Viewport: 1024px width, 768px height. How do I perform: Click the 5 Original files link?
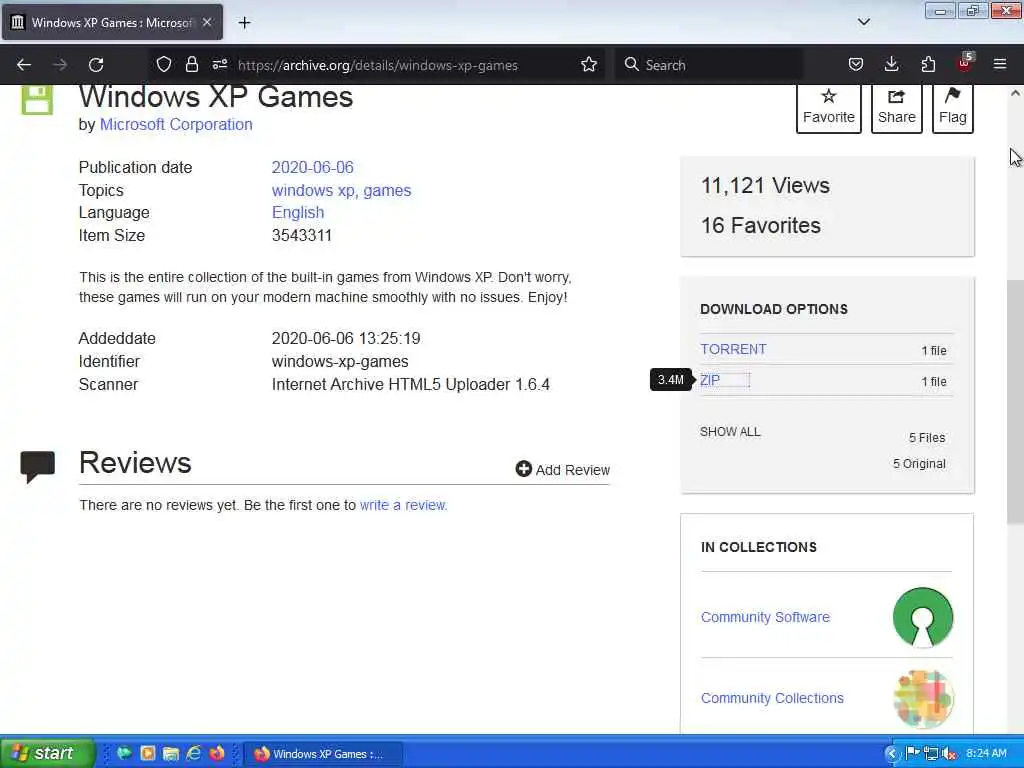(919, 464)
